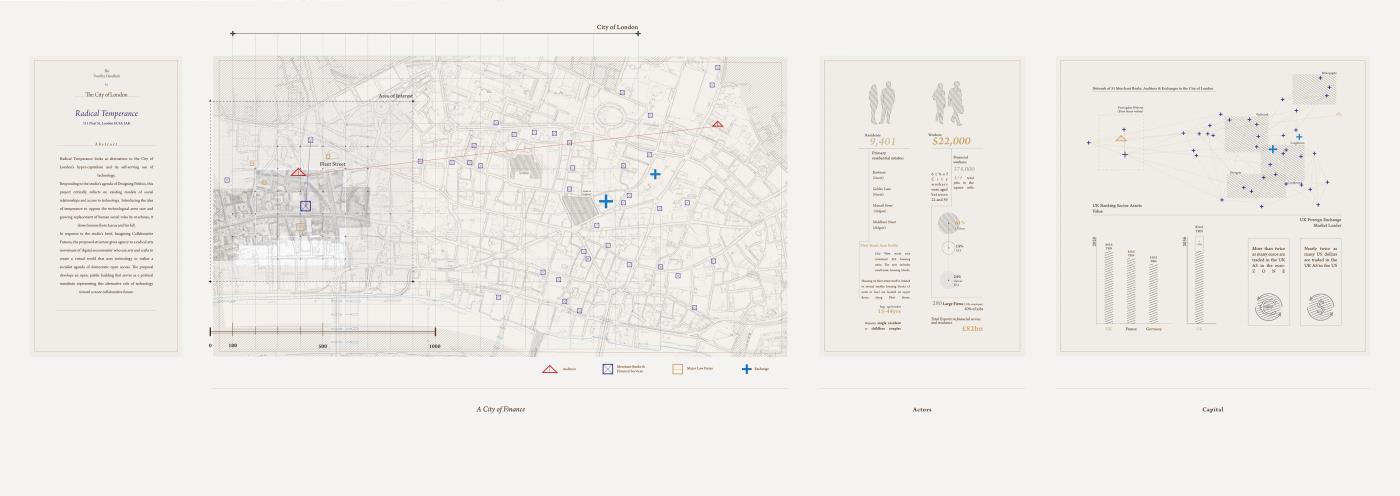This screenshot has width=1400, height=496.
Task: Click the red auditor triangle beside Fleet Street
Action: 298,172
